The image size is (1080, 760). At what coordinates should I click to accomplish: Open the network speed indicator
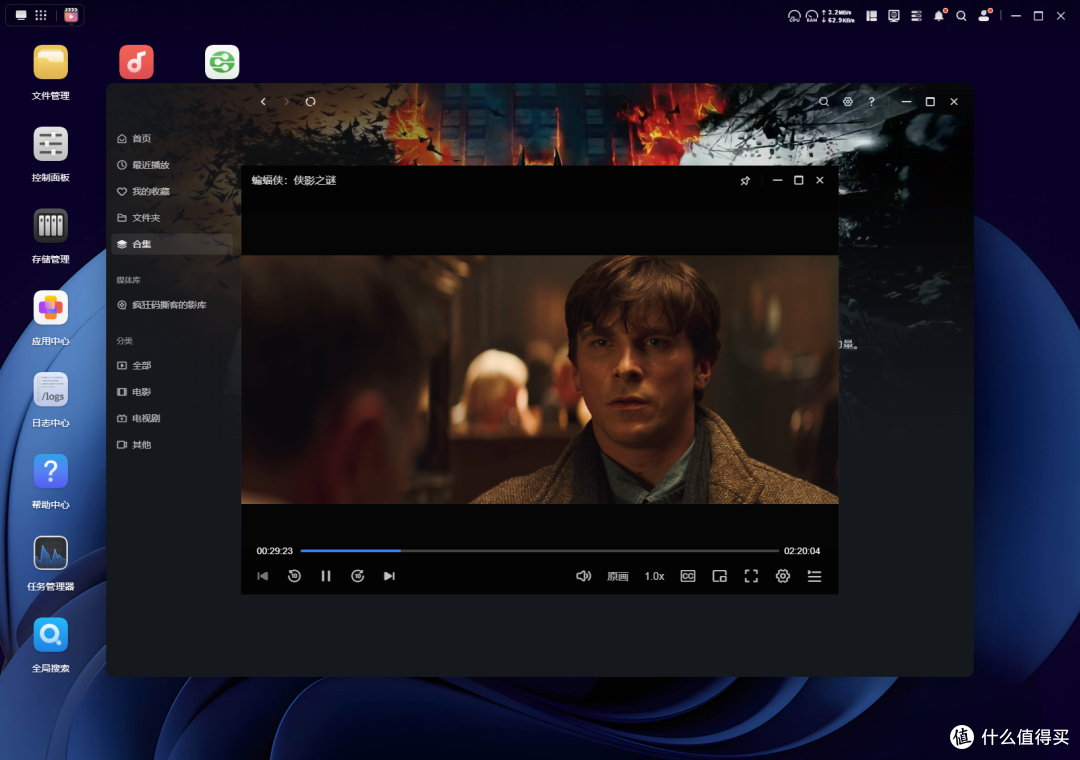[838, 16]
